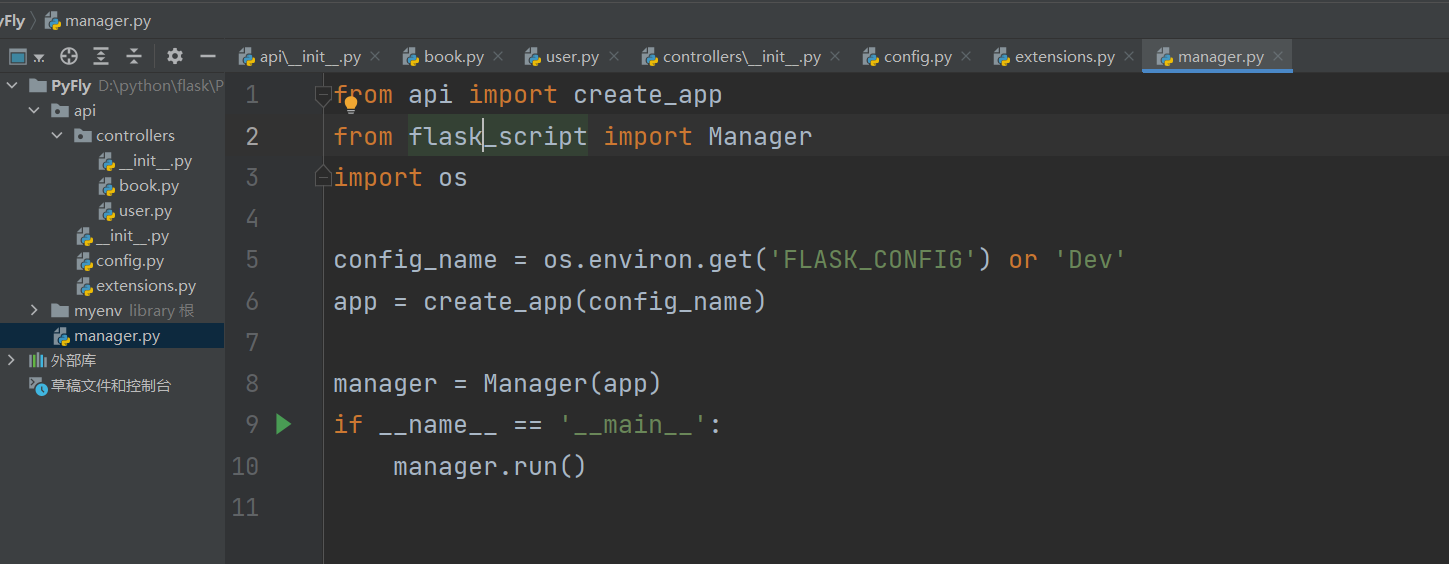This screenshot has width=1449, height=564.
Task: Toggle the fold marker beside line 3 import
Action: [x=322, y=177]
